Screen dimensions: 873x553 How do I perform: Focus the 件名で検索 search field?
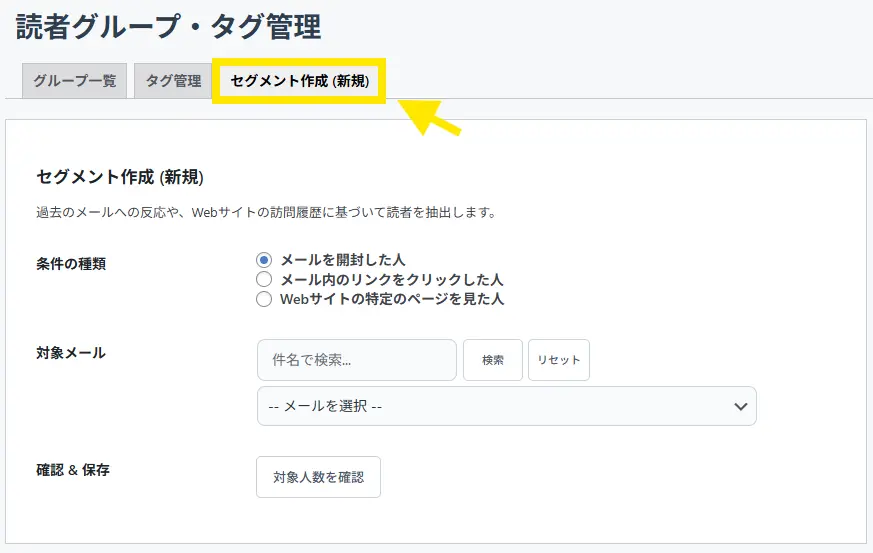click(356, 360)
